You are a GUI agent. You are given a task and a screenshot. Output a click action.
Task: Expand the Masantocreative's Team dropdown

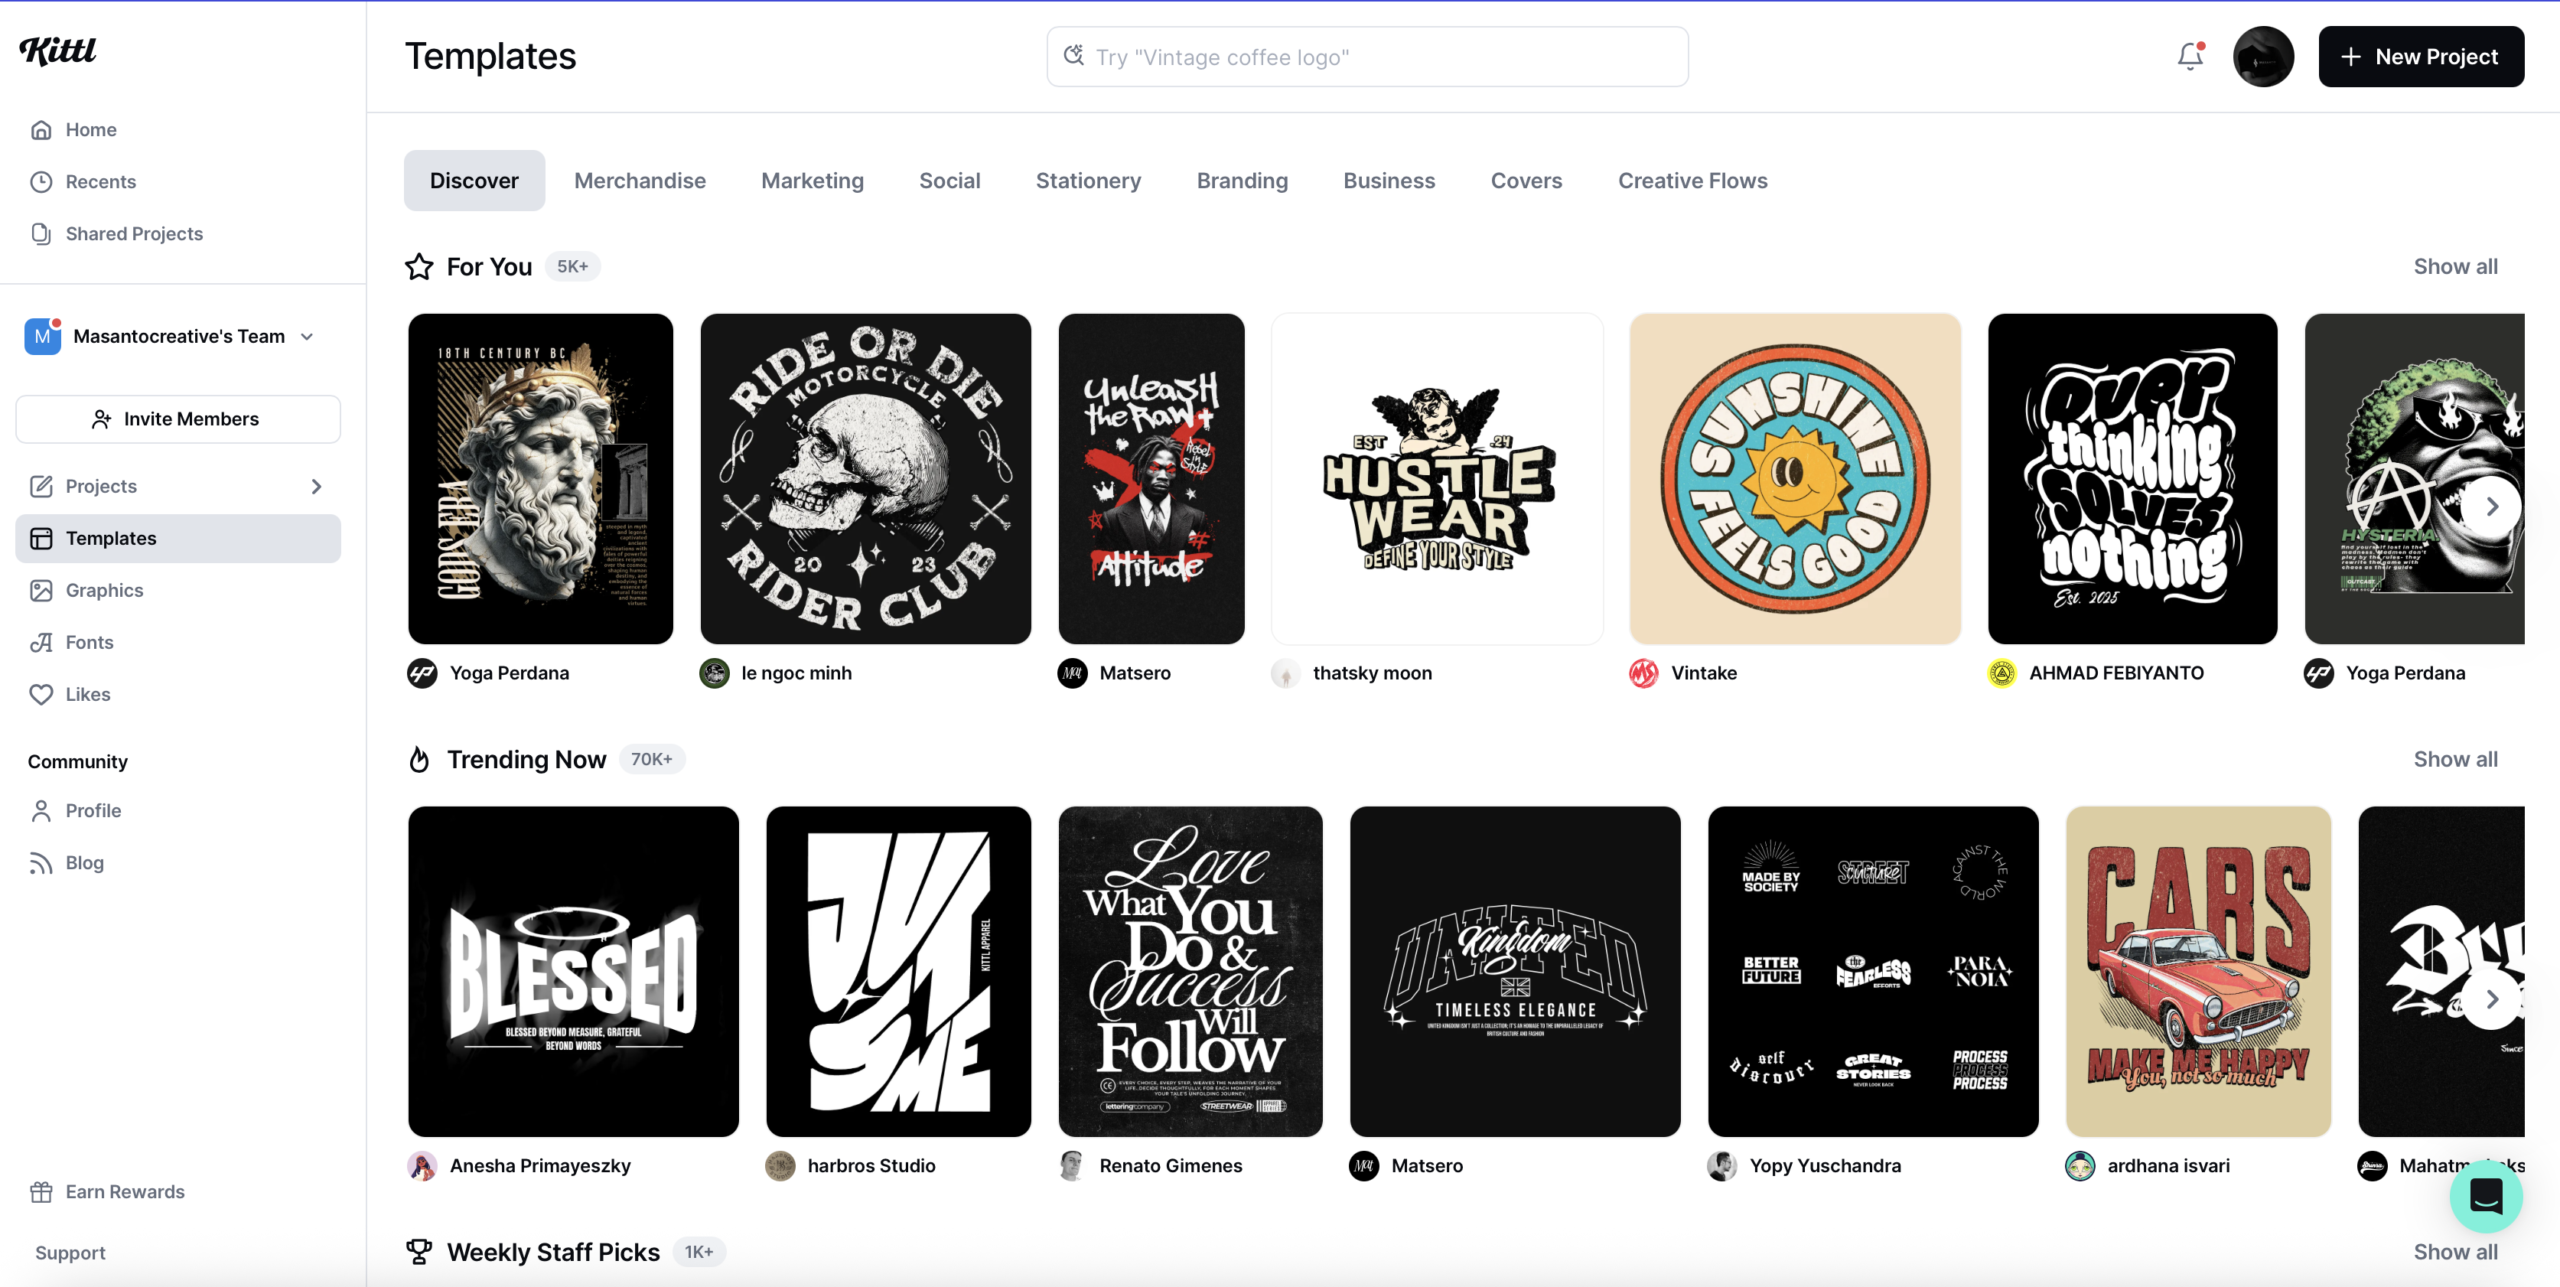click(306, 337)
